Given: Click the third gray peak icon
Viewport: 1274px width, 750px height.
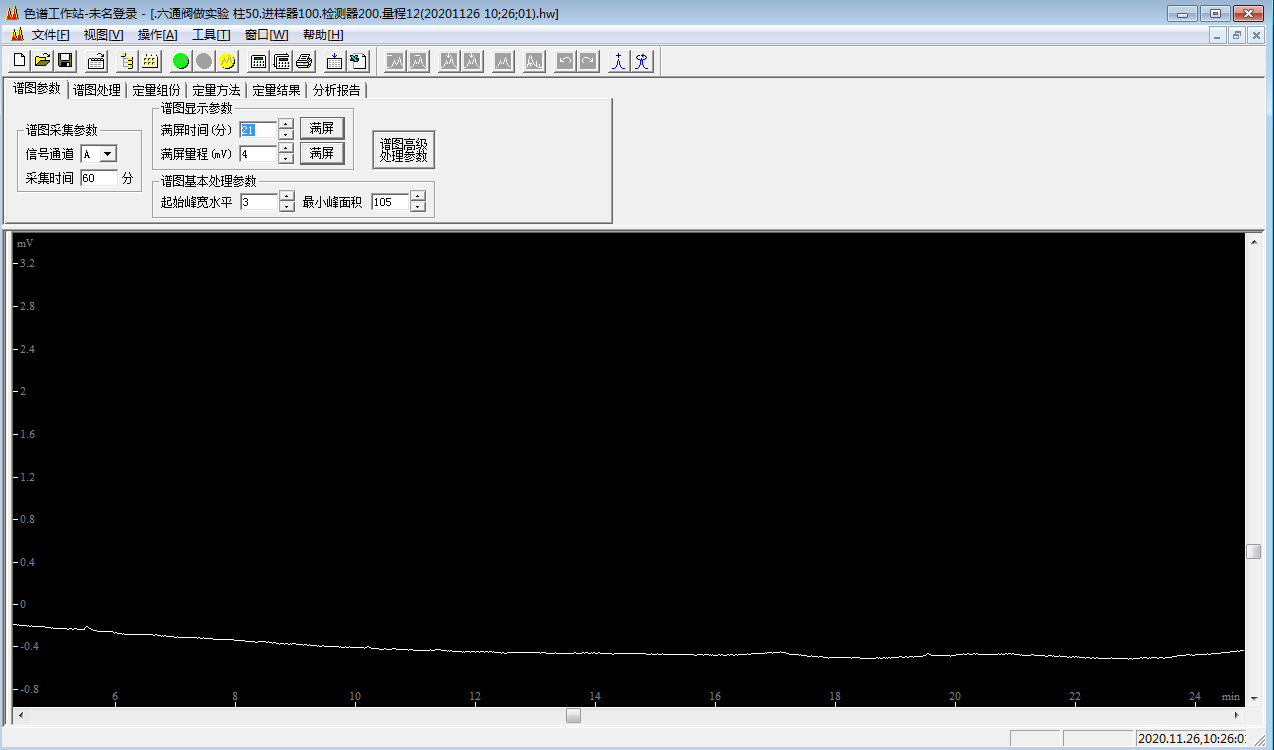Looking at the screenshot, I should tap(450, 61).
